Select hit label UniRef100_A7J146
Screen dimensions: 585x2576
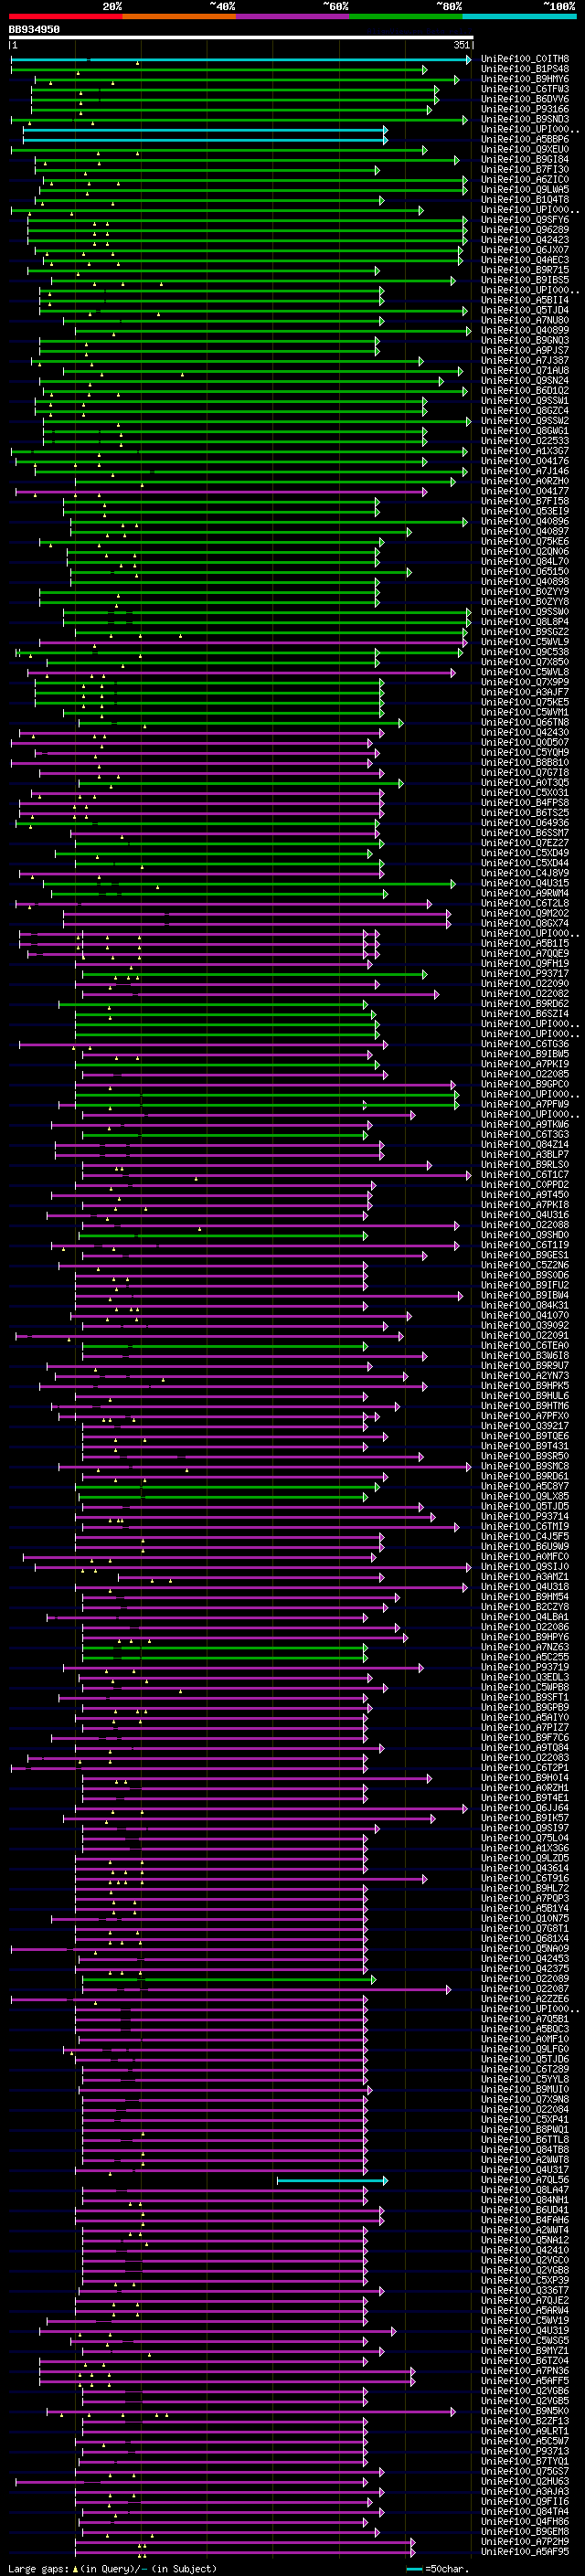pyautogui.click(x=525, y=471)
